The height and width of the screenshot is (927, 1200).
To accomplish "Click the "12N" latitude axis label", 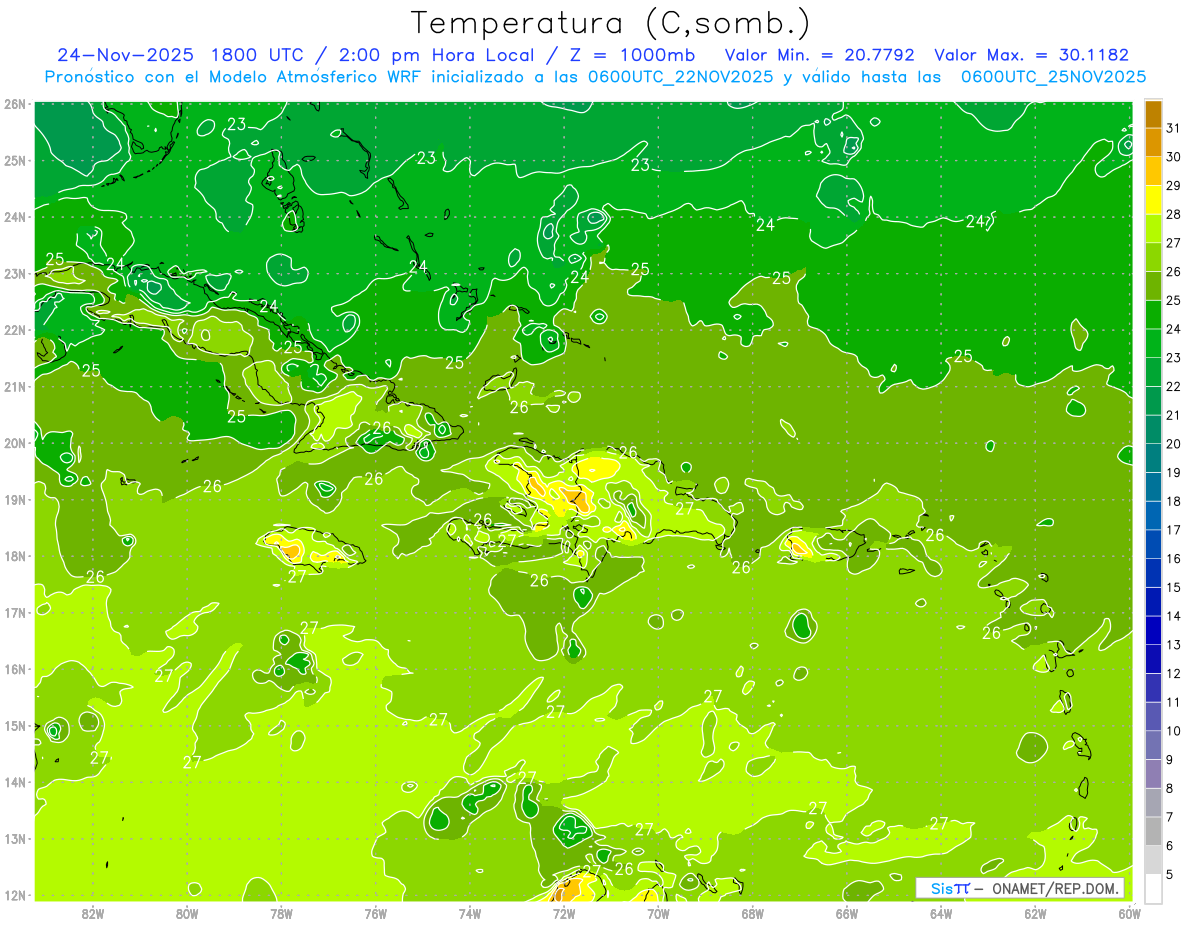I will pos(14,895).
